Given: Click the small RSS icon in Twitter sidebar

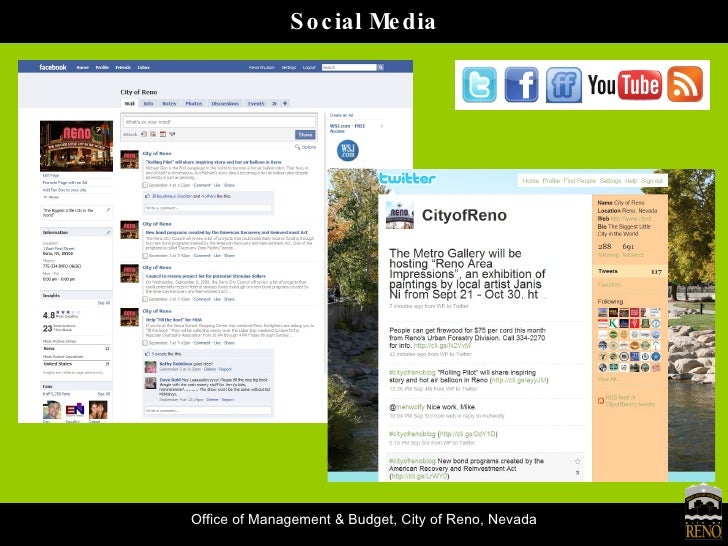Looking at the screenshot, I should point(601,400).
